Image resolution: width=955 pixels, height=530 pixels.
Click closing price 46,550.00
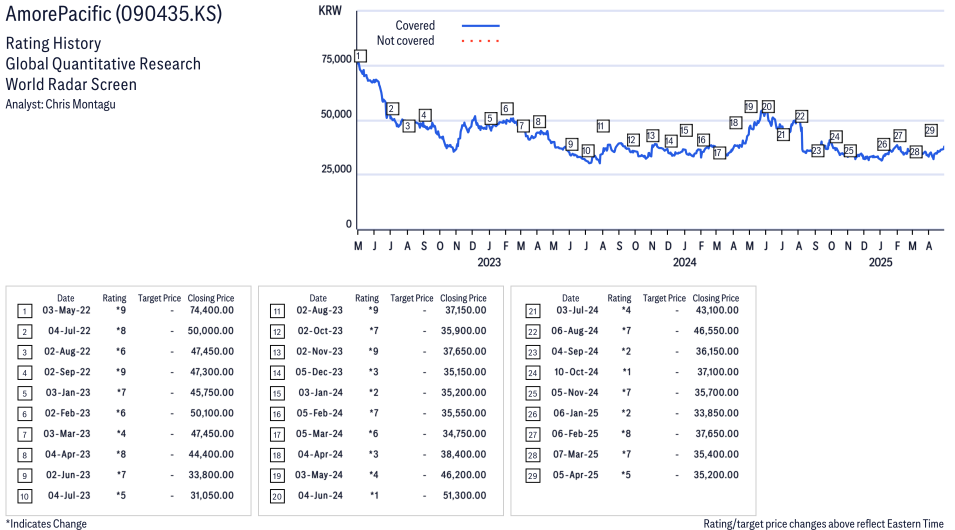pyautogui.click(x=717, y=331)
